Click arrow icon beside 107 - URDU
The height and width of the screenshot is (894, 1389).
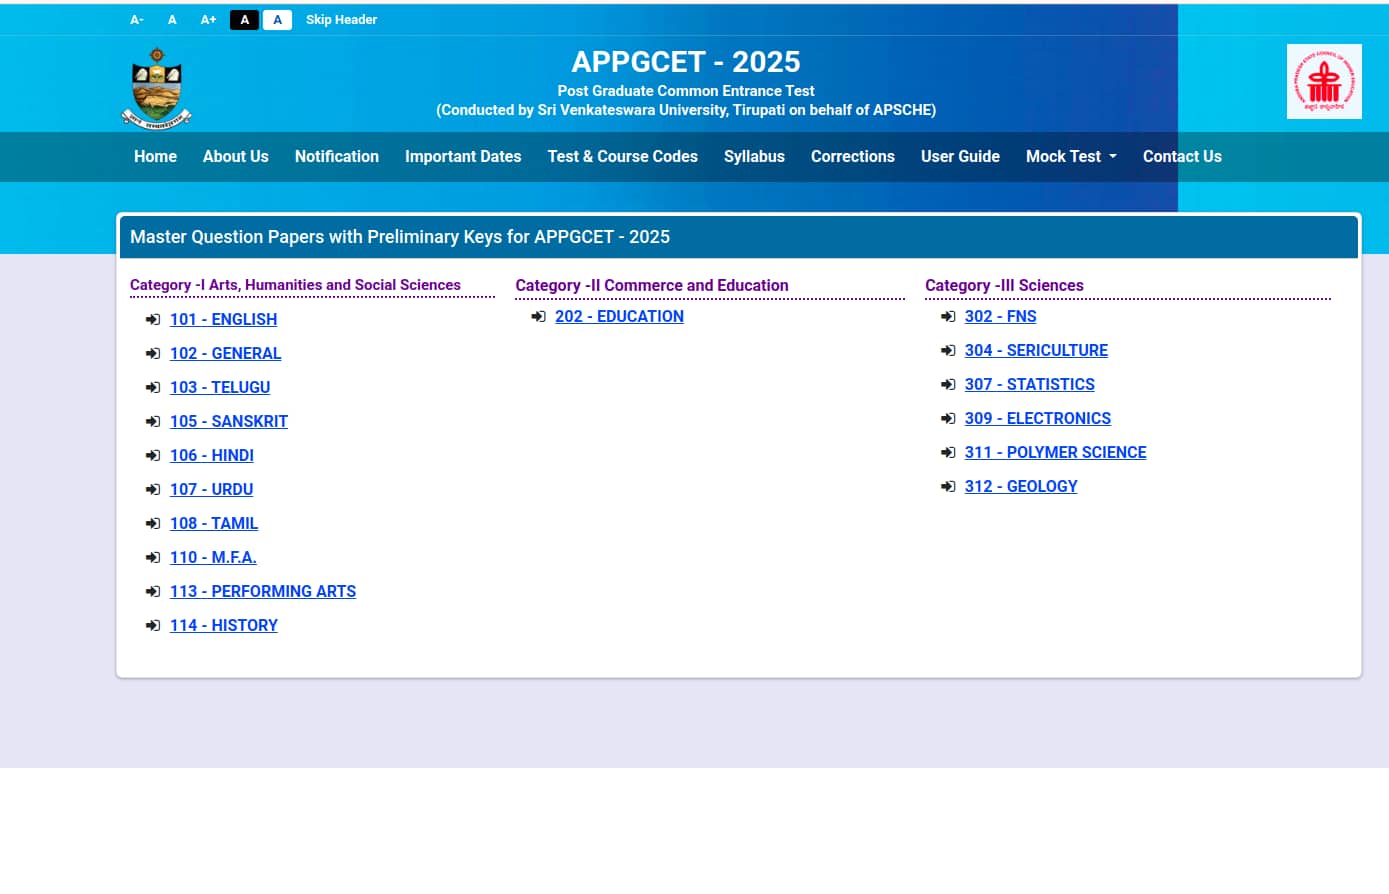(153, 490)
